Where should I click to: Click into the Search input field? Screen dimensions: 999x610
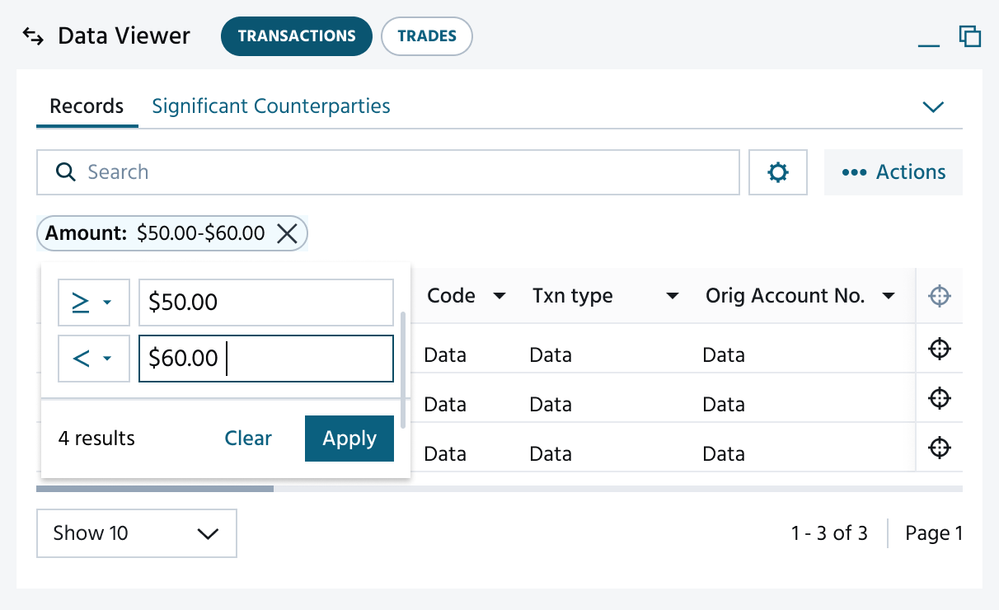point(400,172)
